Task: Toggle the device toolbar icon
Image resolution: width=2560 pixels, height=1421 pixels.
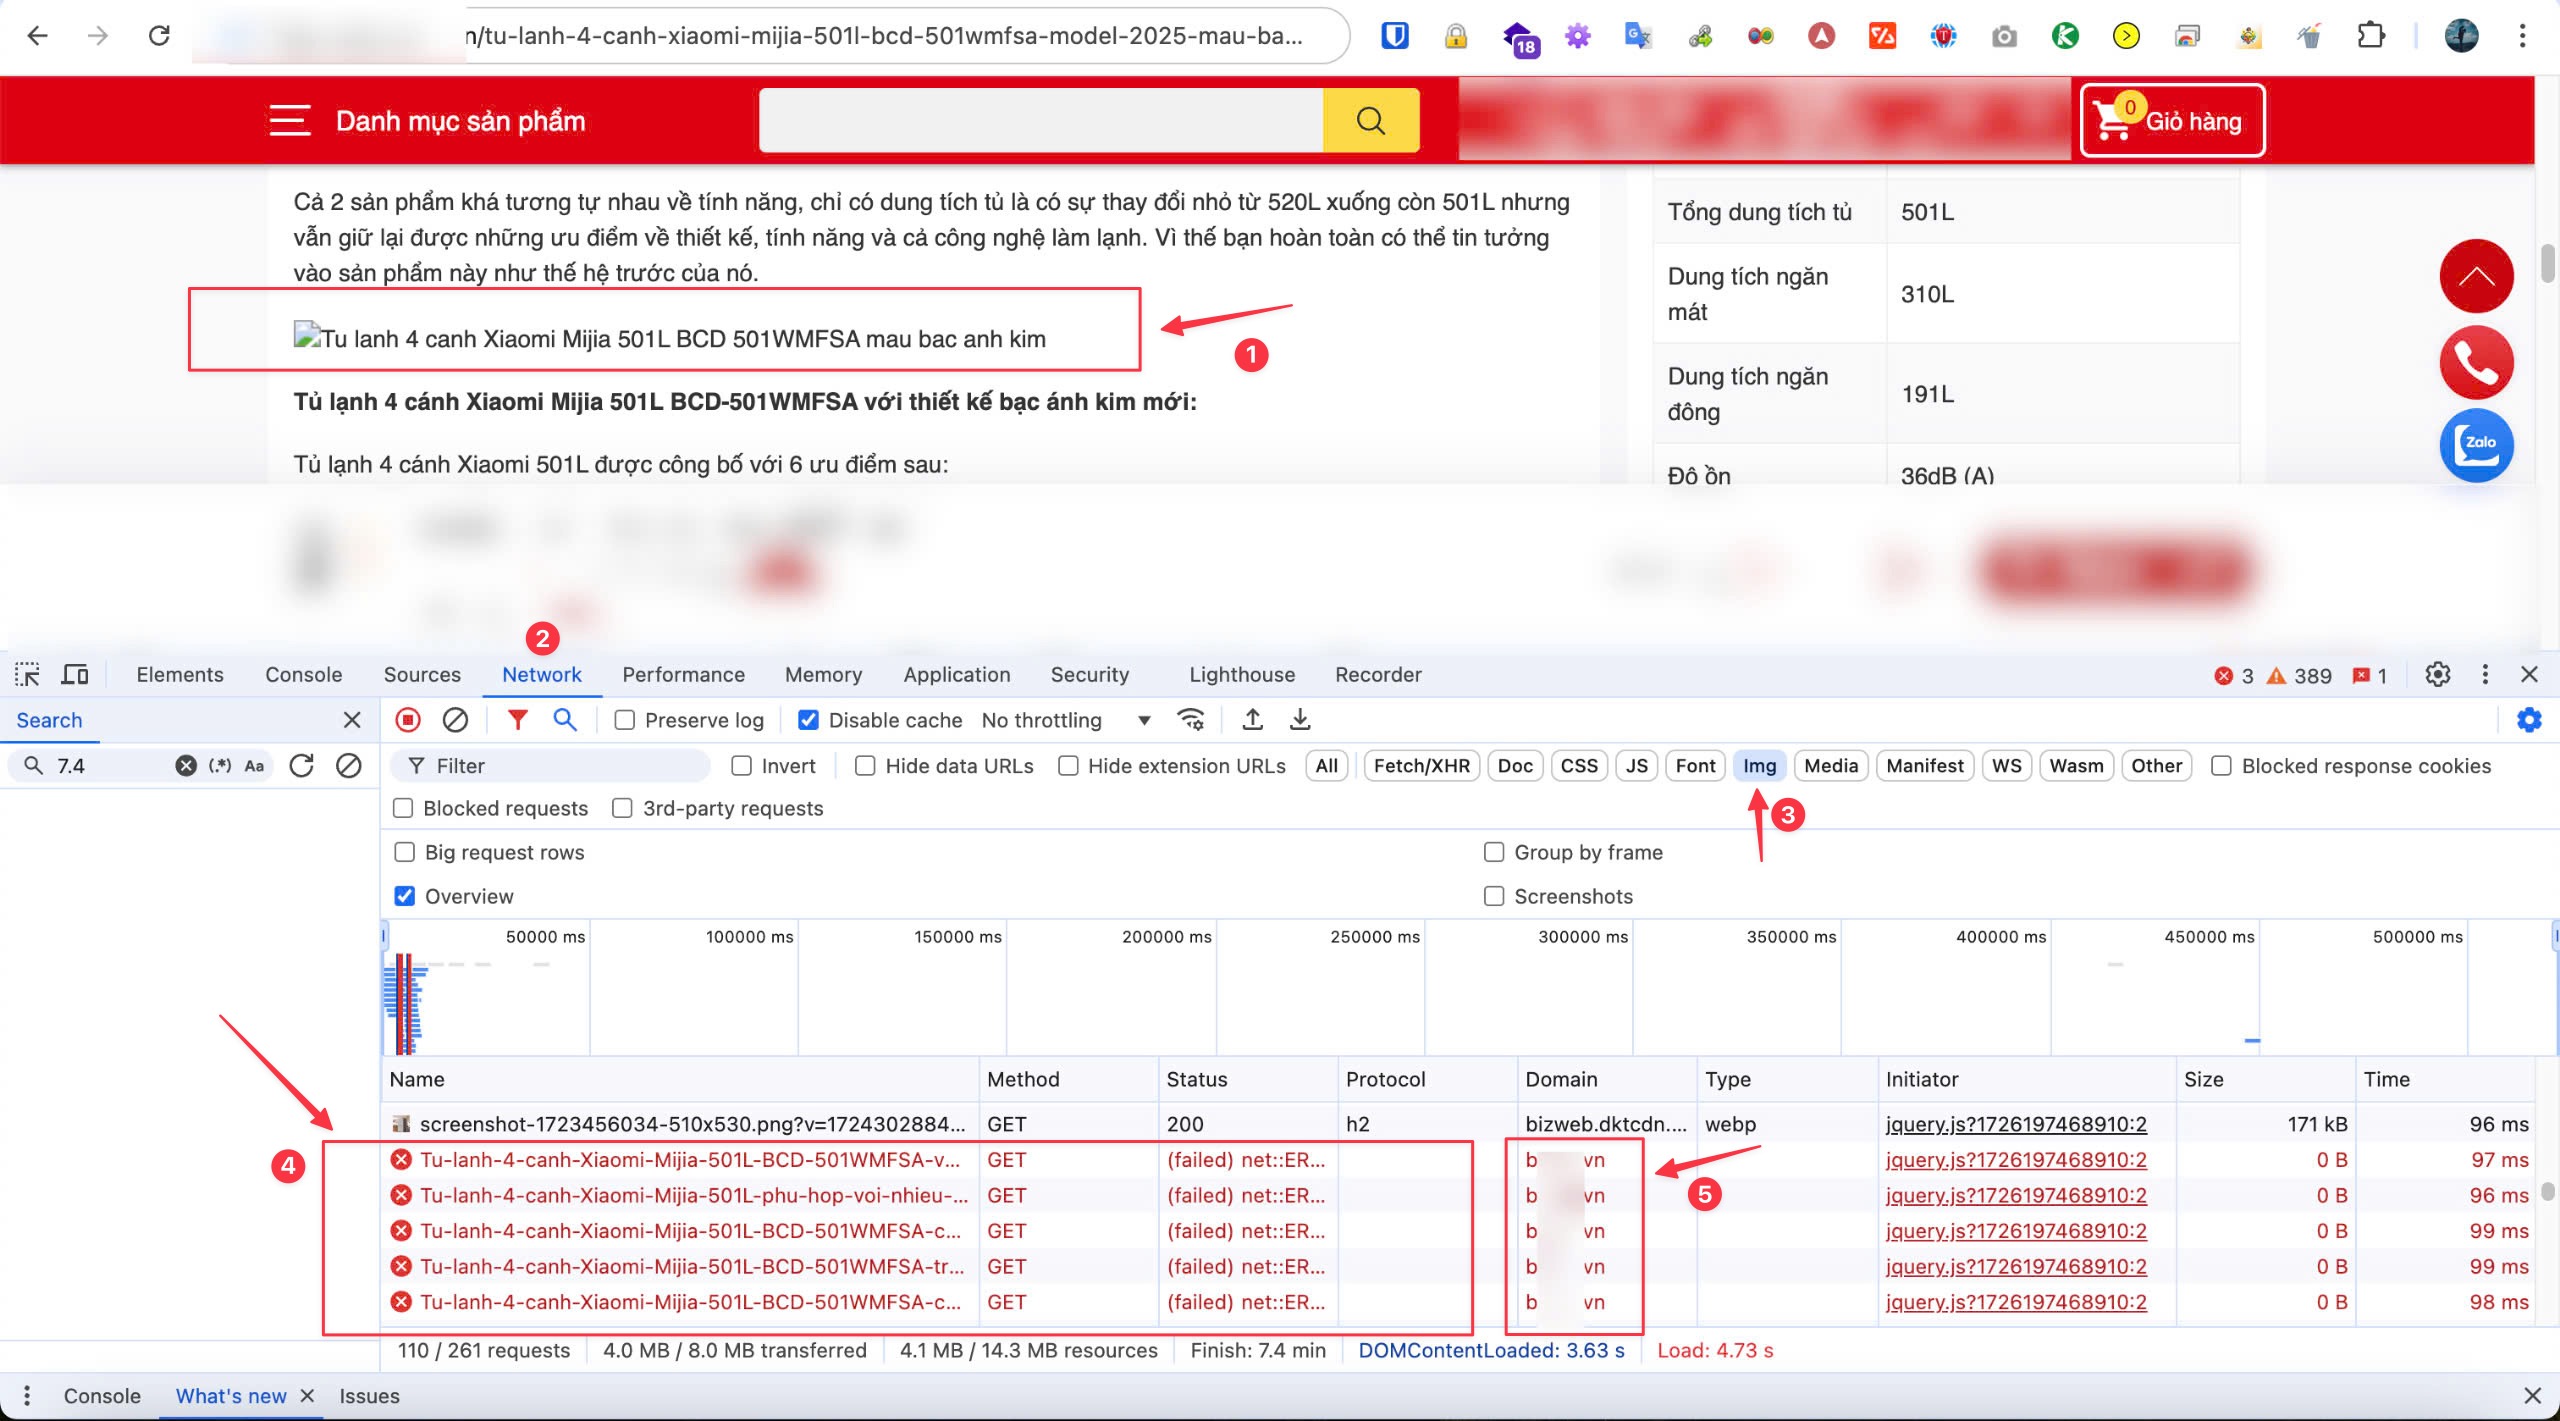Action: click(75, 675)
